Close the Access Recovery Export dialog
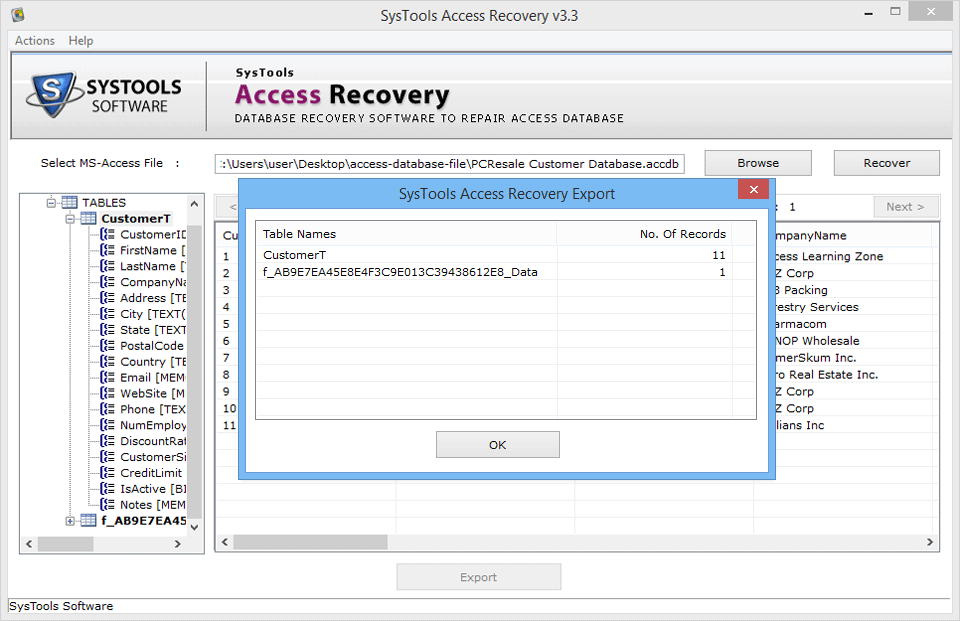Screen dimensions: 960x621 [x=754, y=189]
